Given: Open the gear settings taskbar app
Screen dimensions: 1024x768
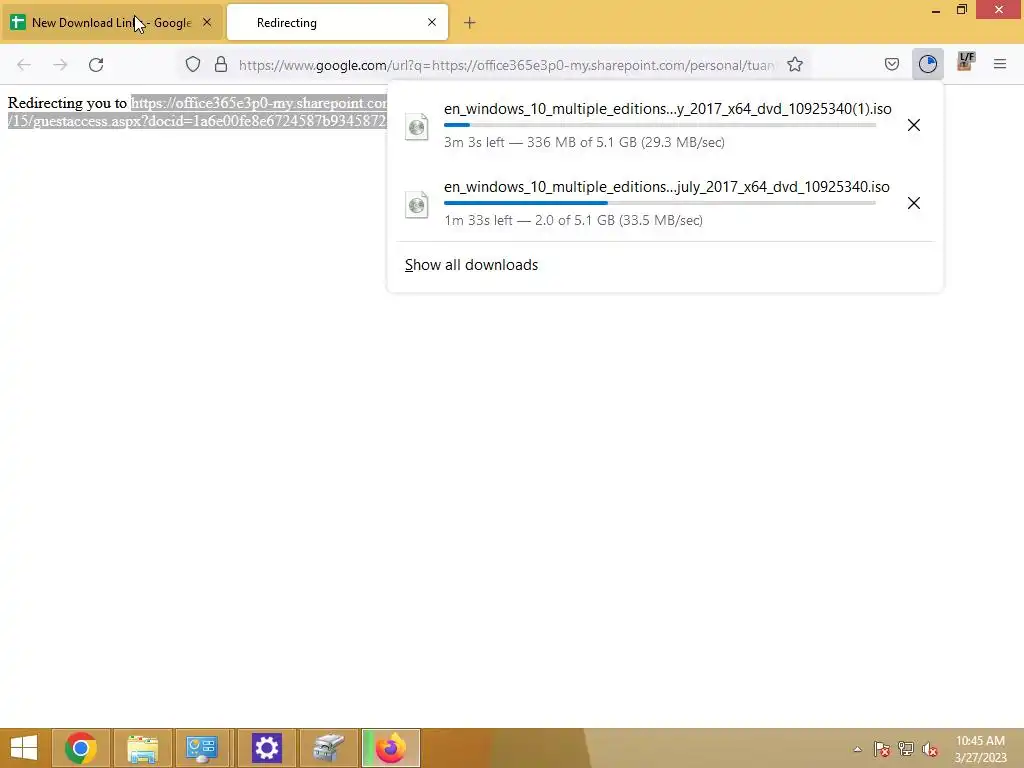Looking at the screenshot, I should pyautogui.click(x=266, y=748).
